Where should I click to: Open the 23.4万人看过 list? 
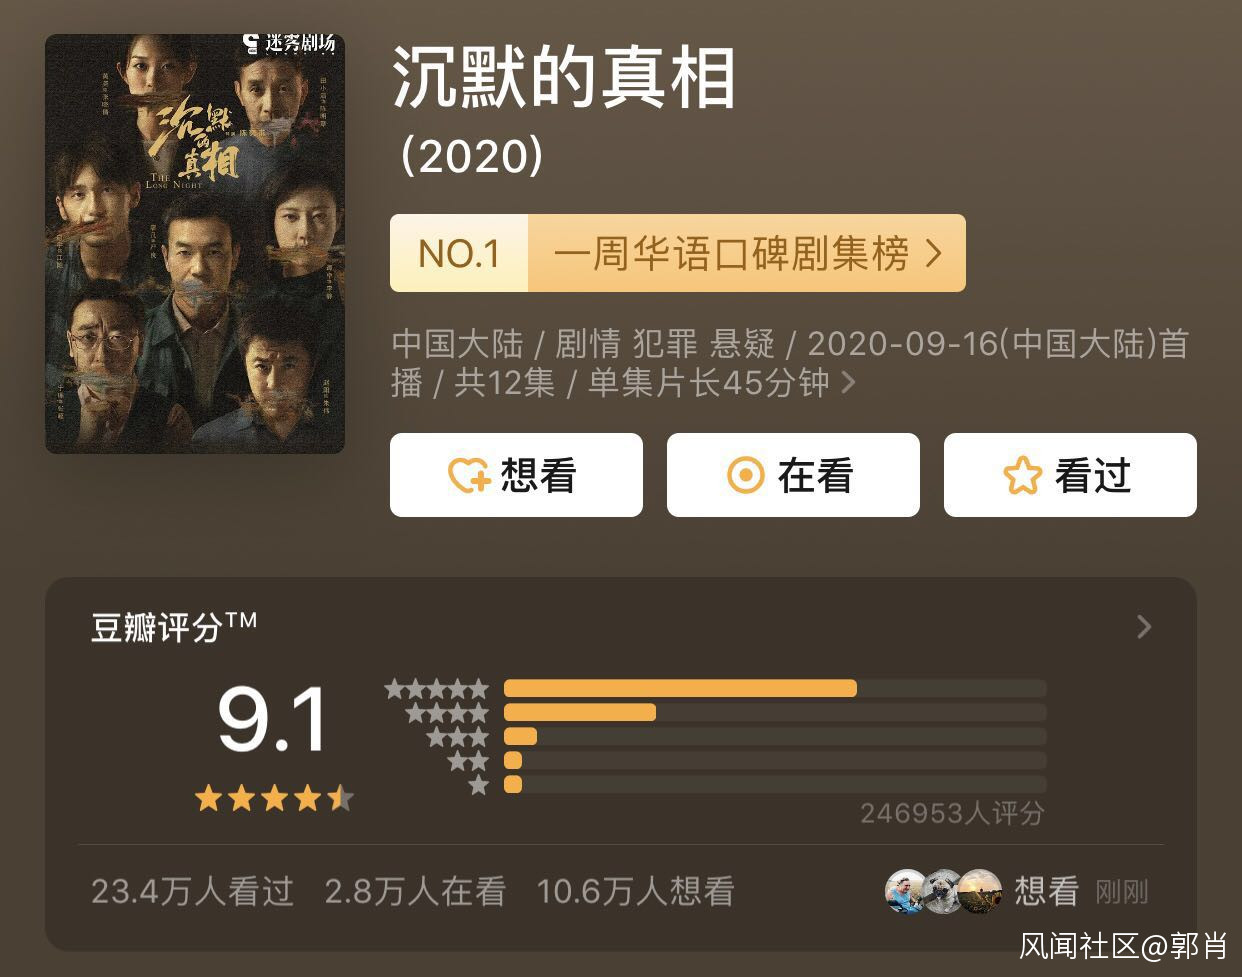coord(193,891)
